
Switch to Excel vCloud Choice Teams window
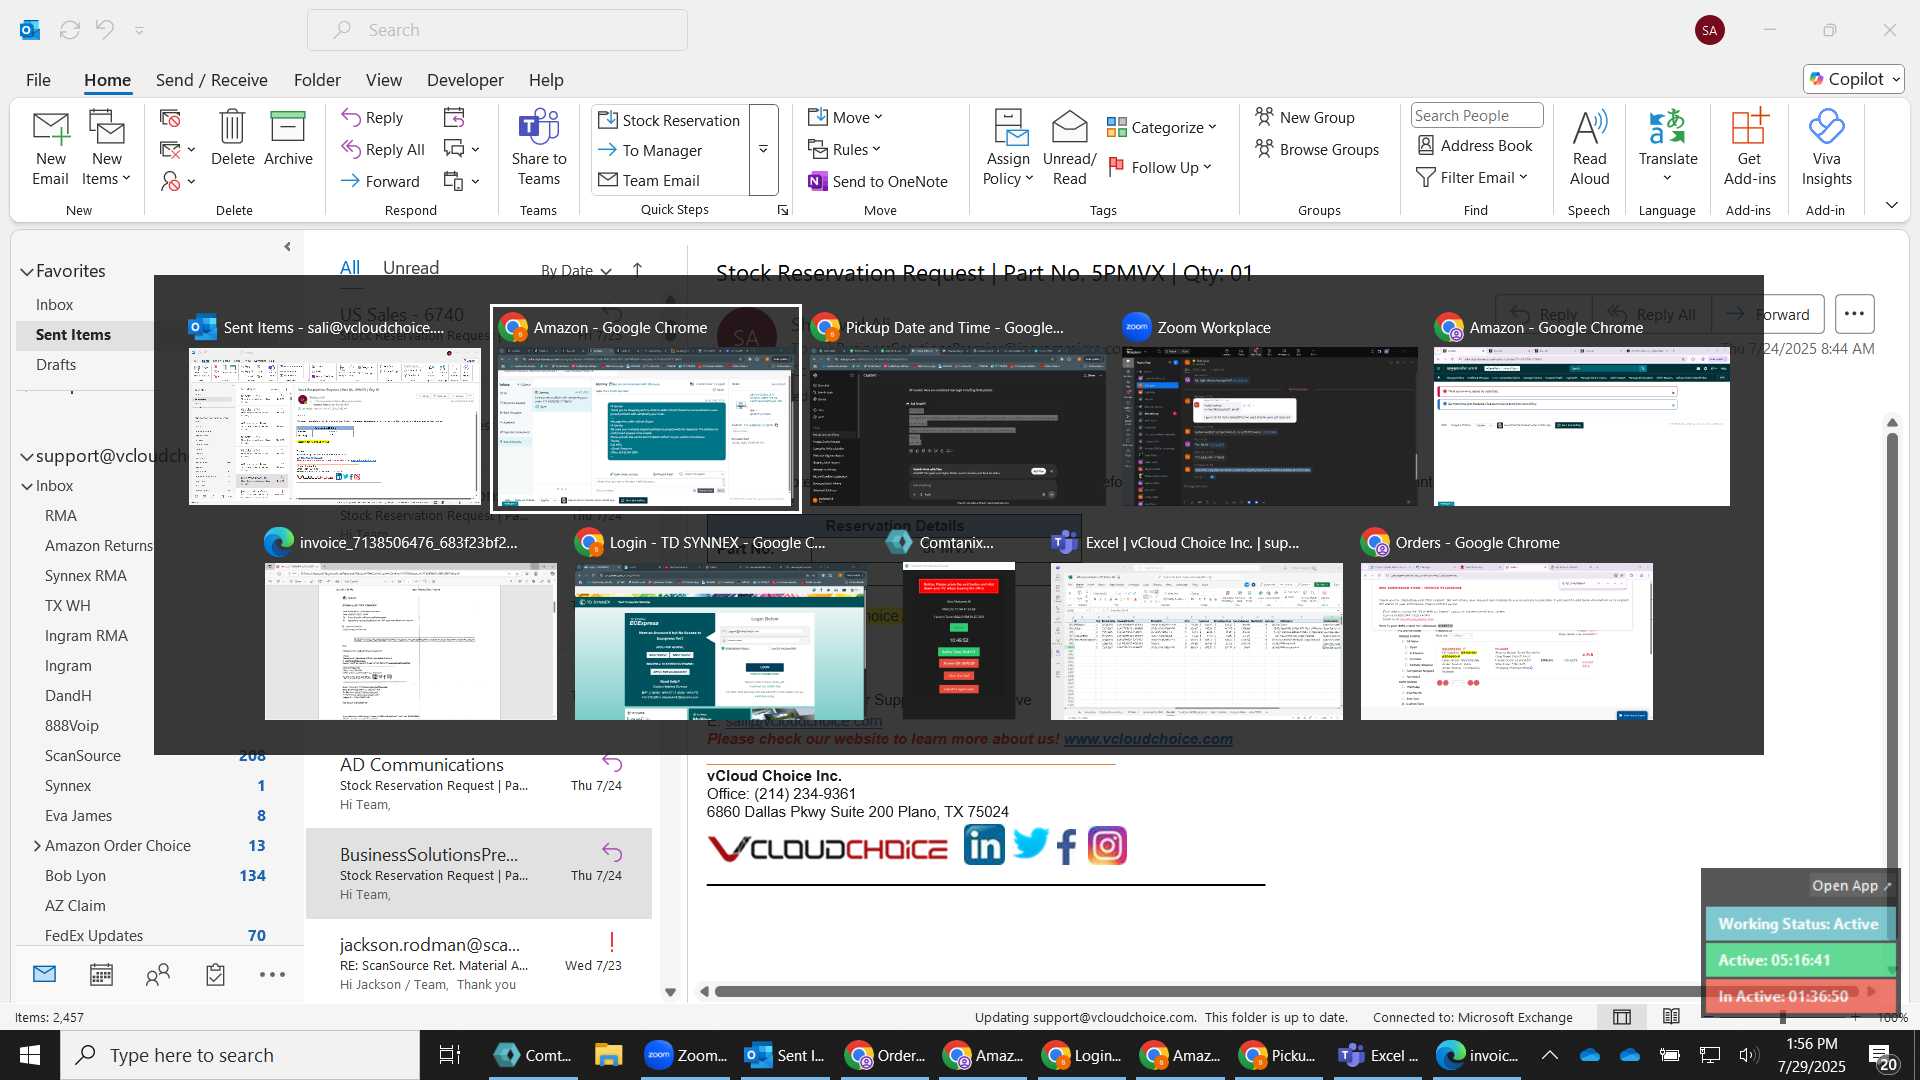pos(1196,625)
